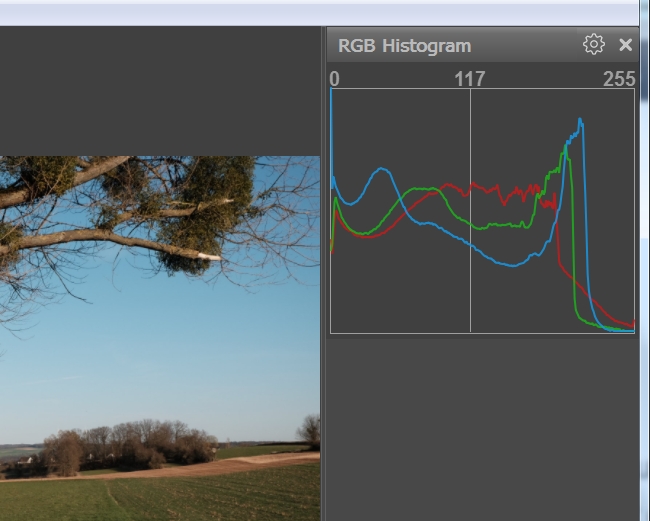The width and height of the screenshot is (650, 521).
Task: Click the RGB Histogram panel title
Action: (405, 46)
